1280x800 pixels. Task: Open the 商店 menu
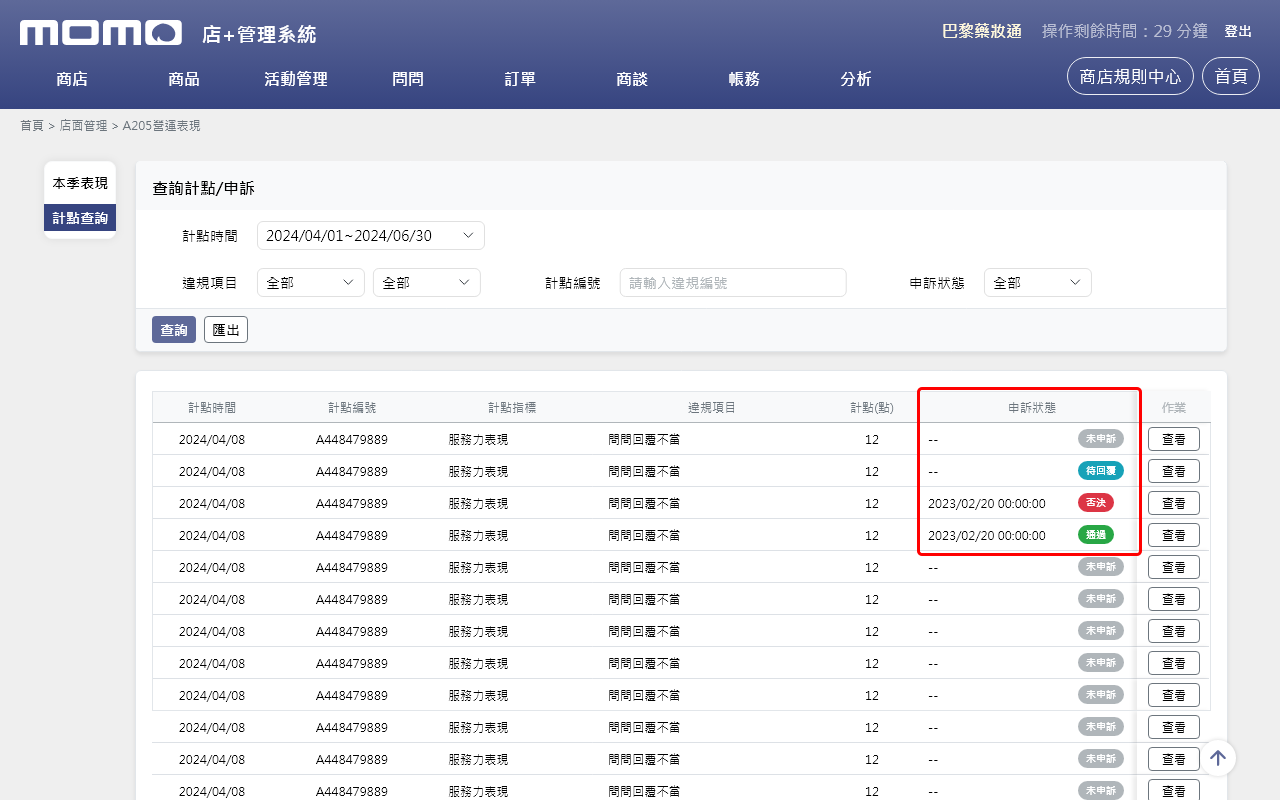(72, 79)
